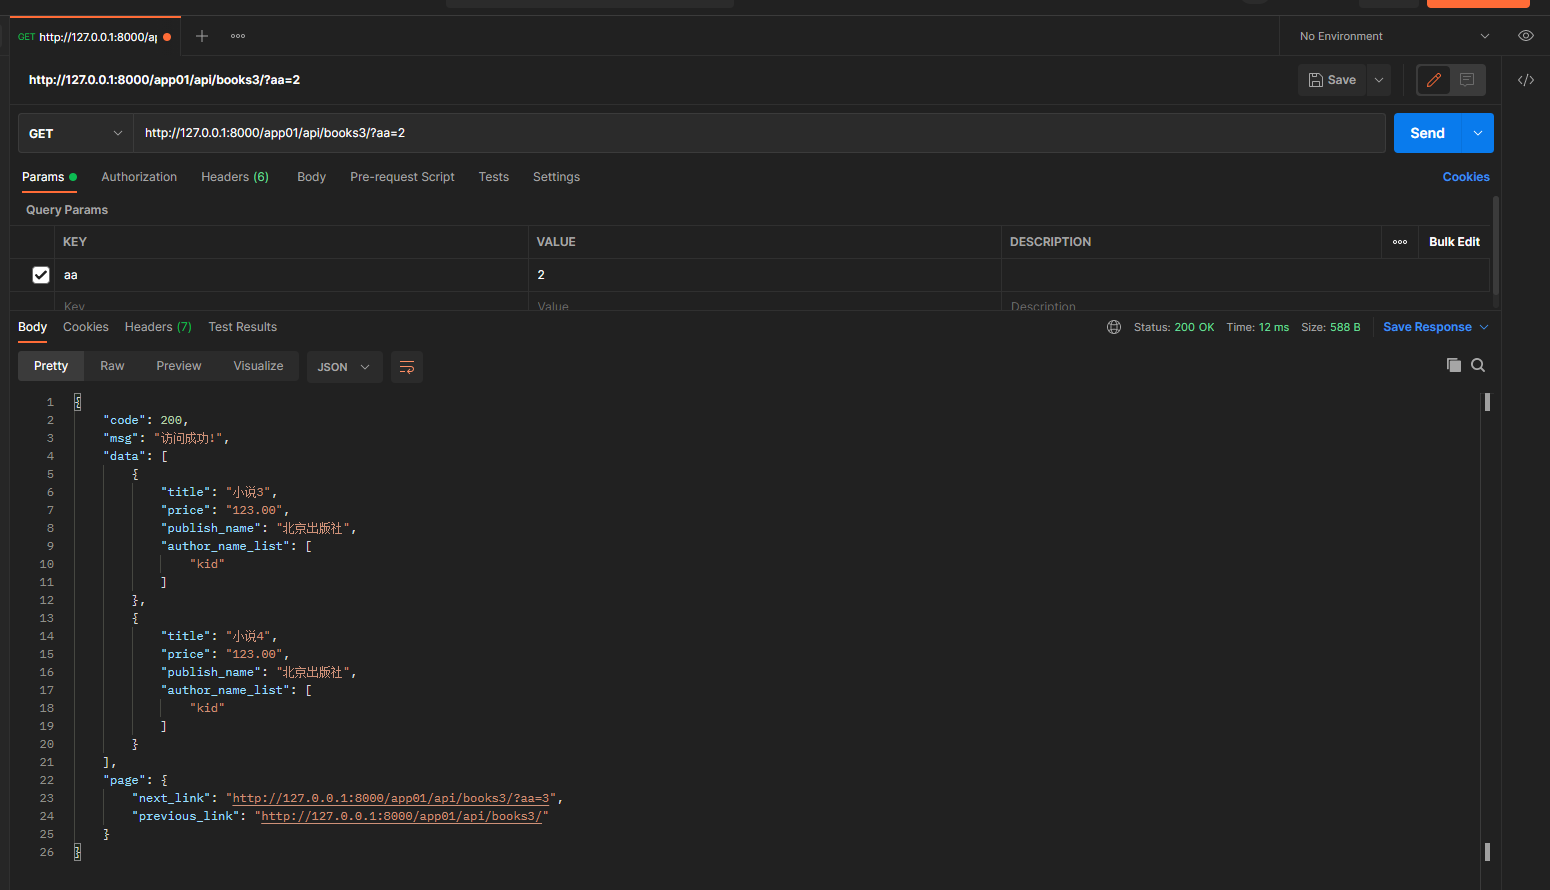The width and height of the screenshot is (1550, 890).
Task: Copy the response body with copy icon
Action: (1454, 365)
